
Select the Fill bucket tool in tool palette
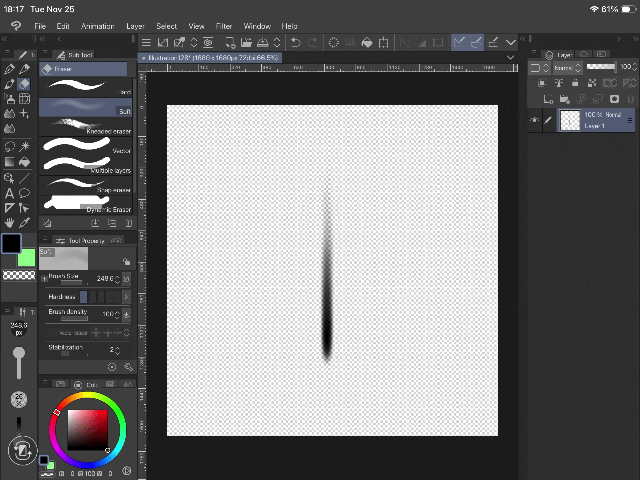pos(24,162)
